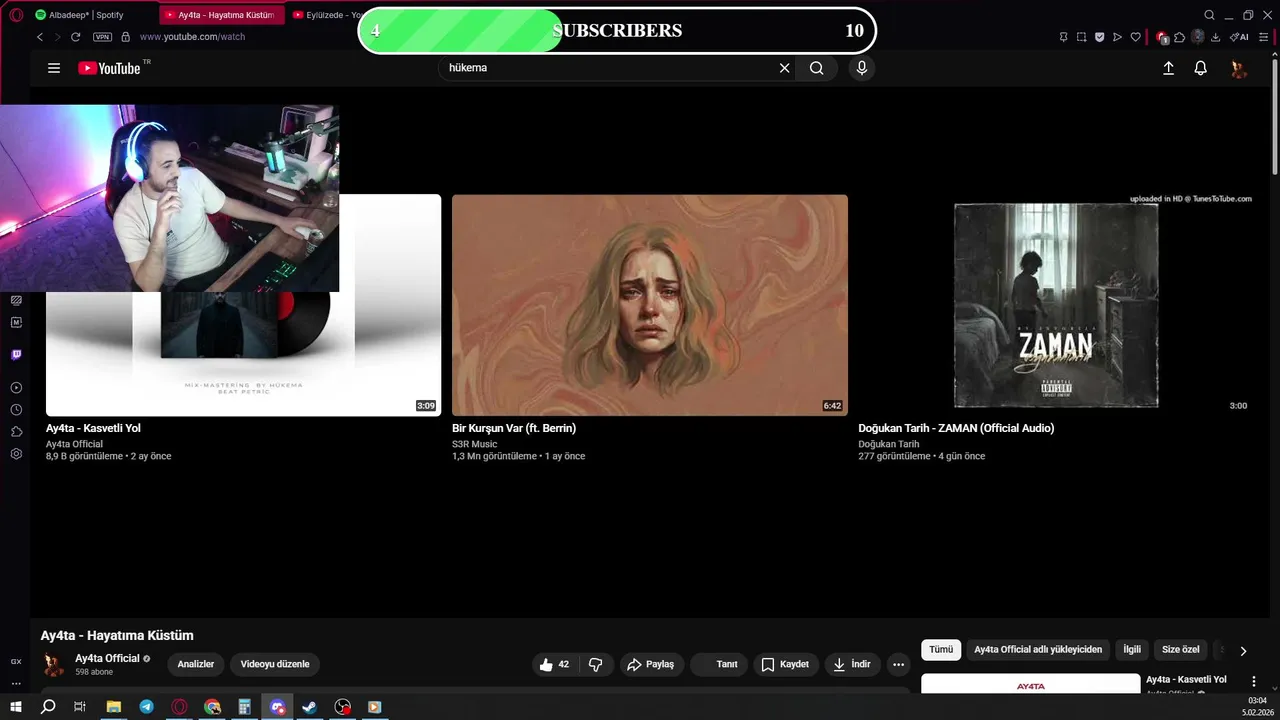
Task: Clear the search query with X
Action: point(785,68)
